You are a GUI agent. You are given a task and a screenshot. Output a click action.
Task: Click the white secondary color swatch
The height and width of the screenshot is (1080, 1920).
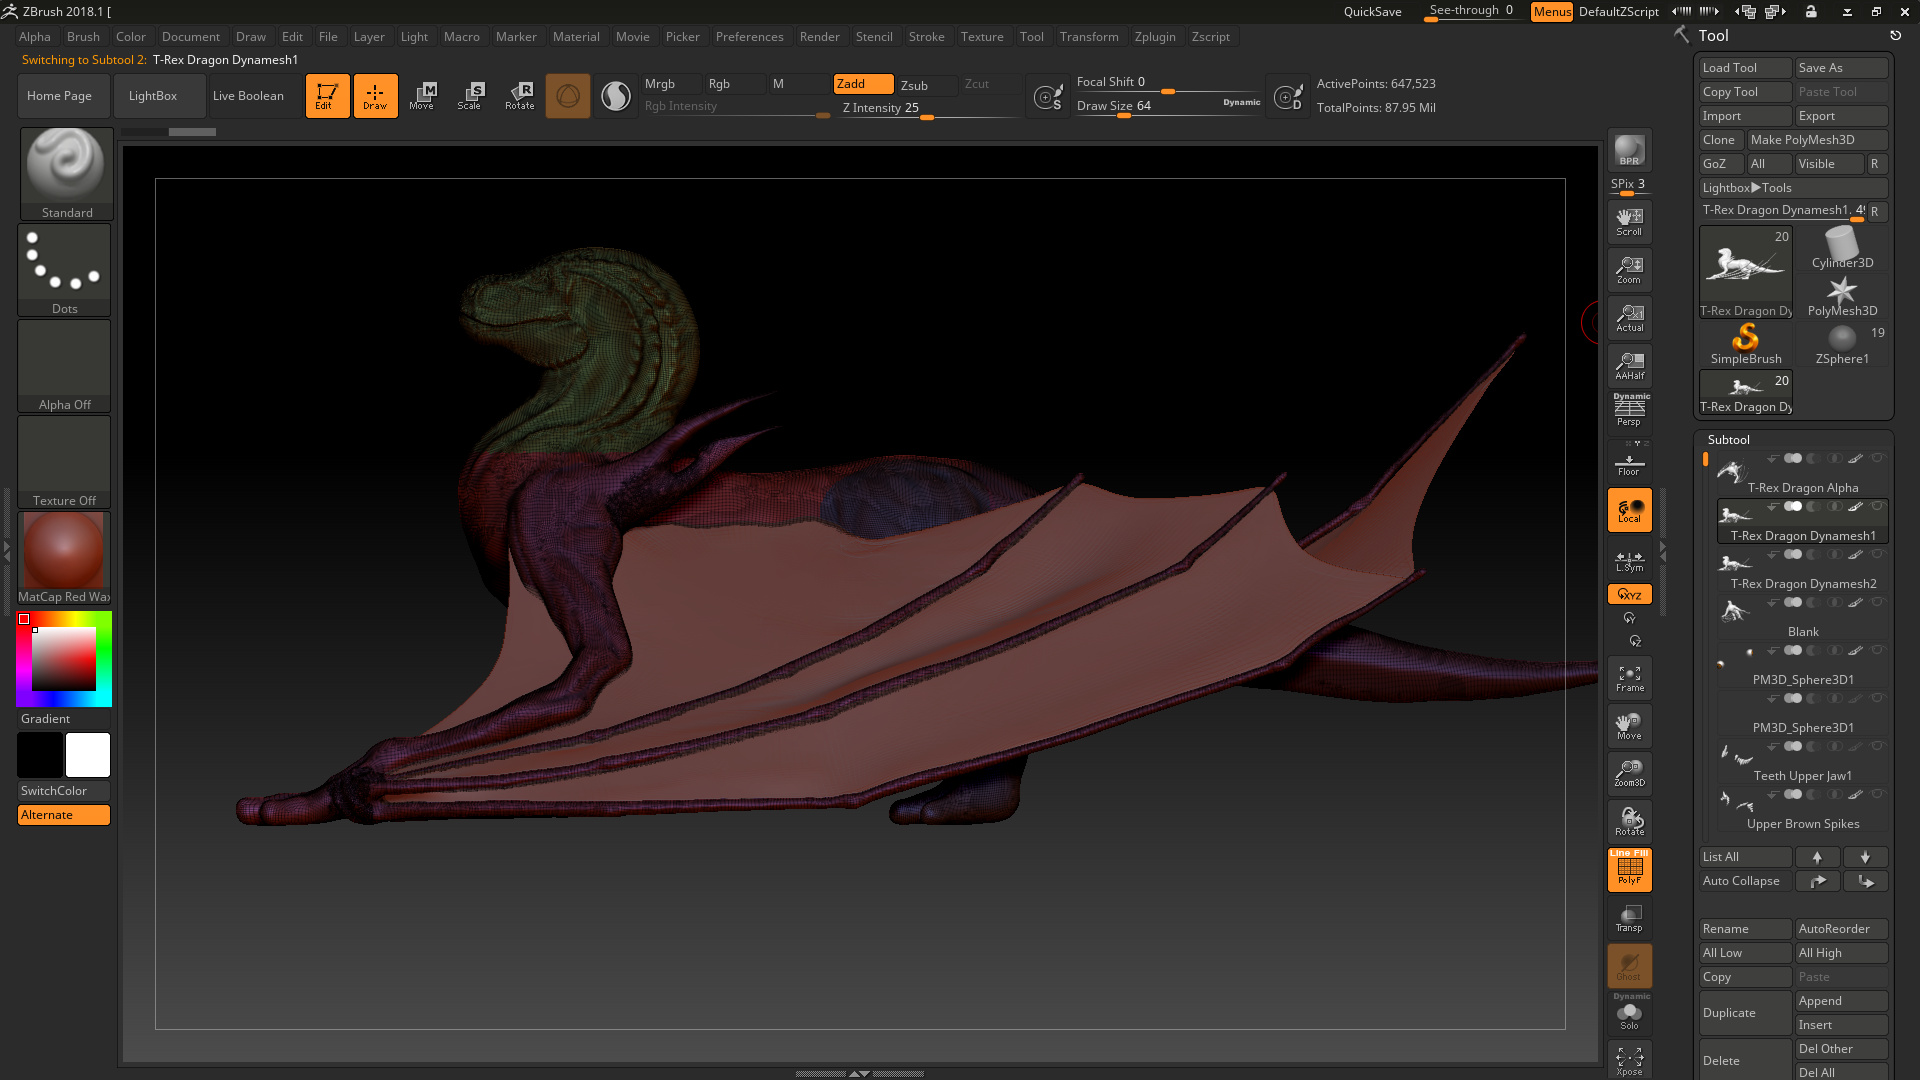pyautogui.click(x=88, y=755)
